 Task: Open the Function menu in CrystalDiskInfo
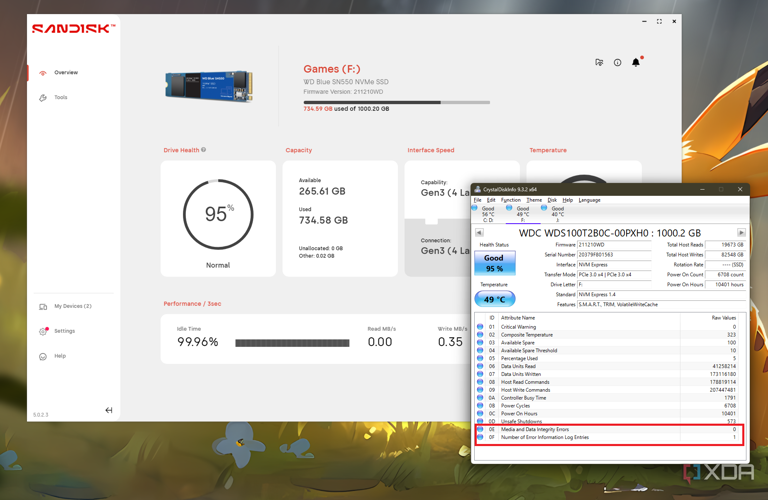[x=511, y=200]
